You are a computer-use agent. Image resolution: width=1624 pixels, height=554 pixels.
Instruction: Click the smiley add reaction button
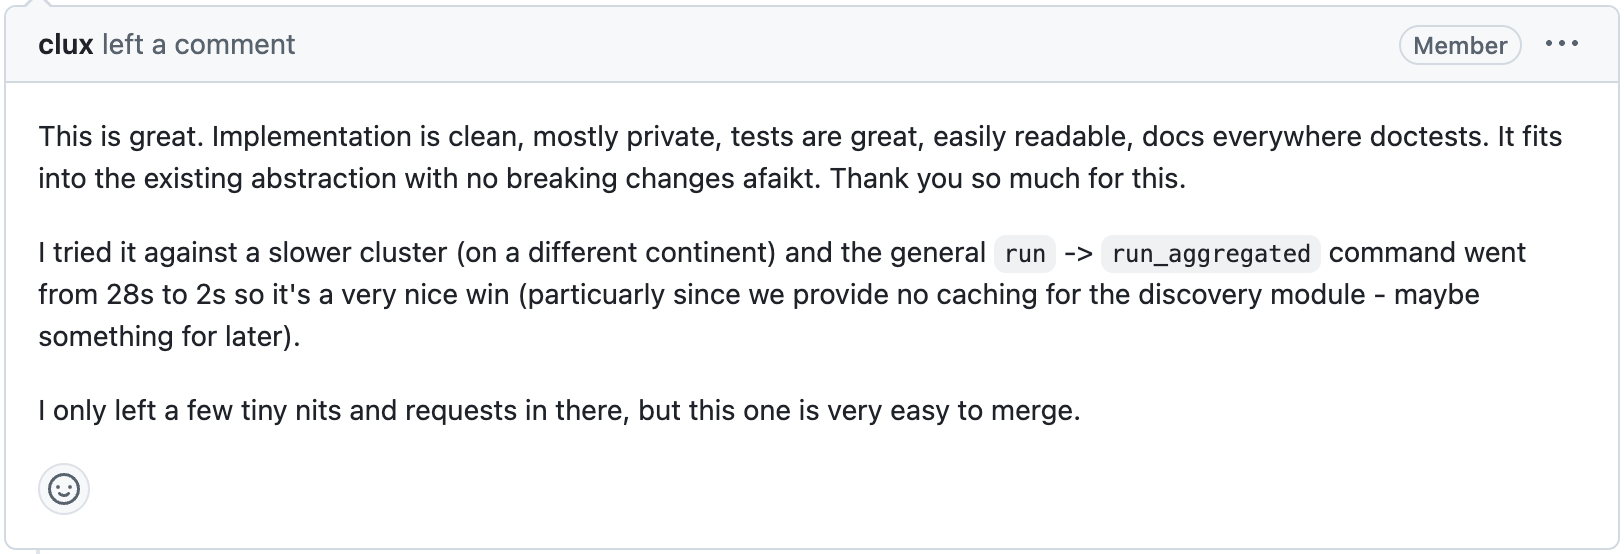coord(64,489)
